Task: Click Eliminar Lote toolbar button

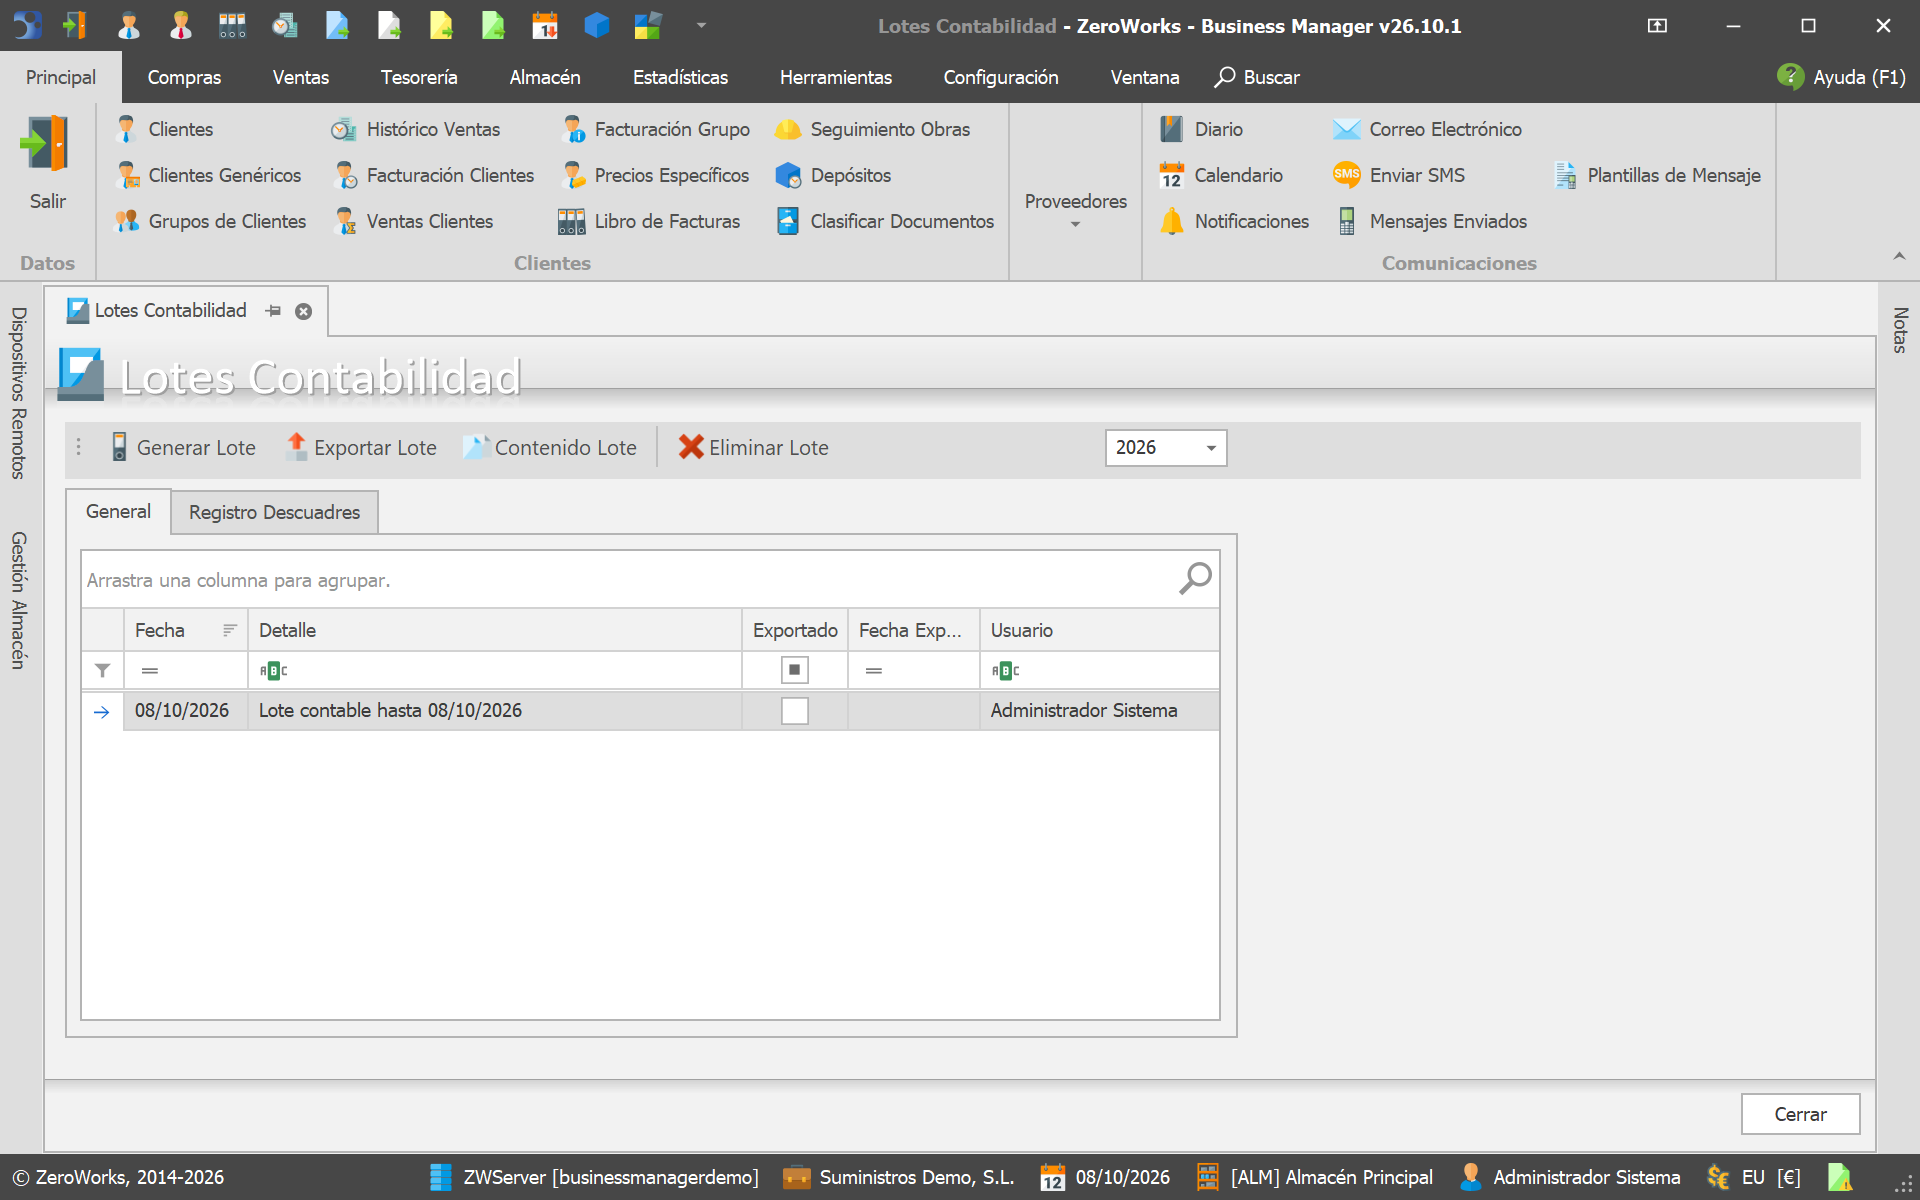Action: pyautogui.click(x=754, y=447)
